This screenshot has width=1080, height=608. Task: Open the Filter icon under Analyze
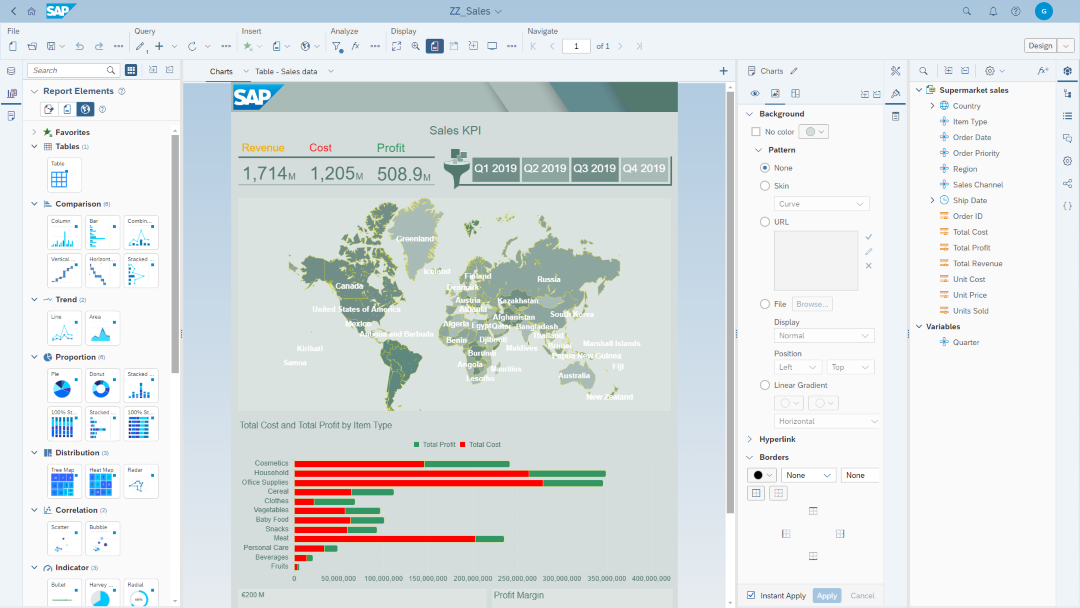point(337,46)
